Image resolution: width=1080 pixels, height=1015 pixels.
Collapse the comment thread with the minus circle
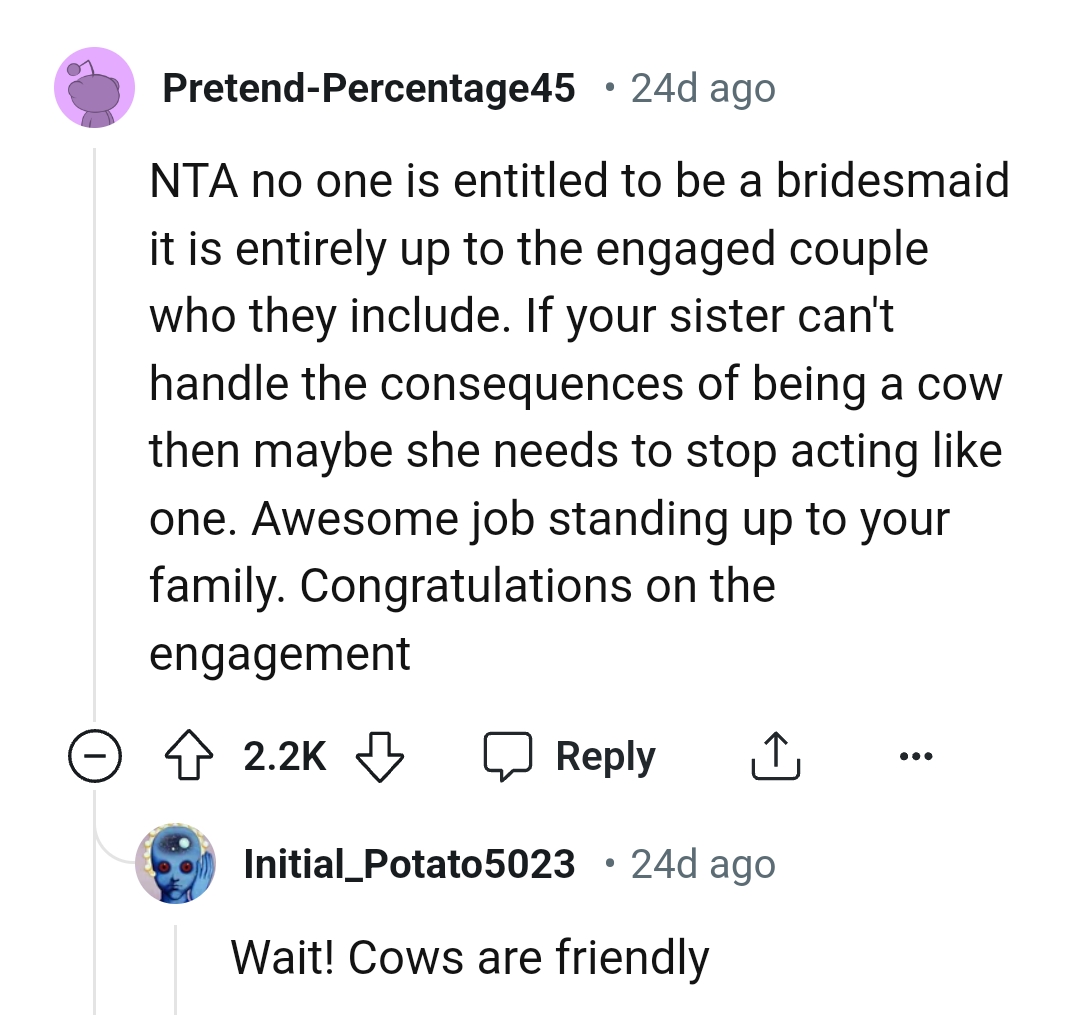click(x=95, y=756)
